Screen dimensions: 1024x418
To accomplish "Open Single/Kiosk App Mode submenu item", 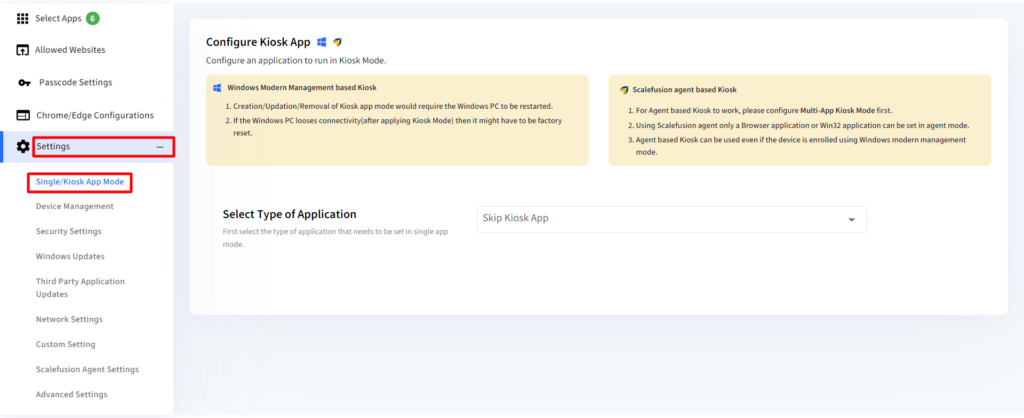I will coord(80,182).
